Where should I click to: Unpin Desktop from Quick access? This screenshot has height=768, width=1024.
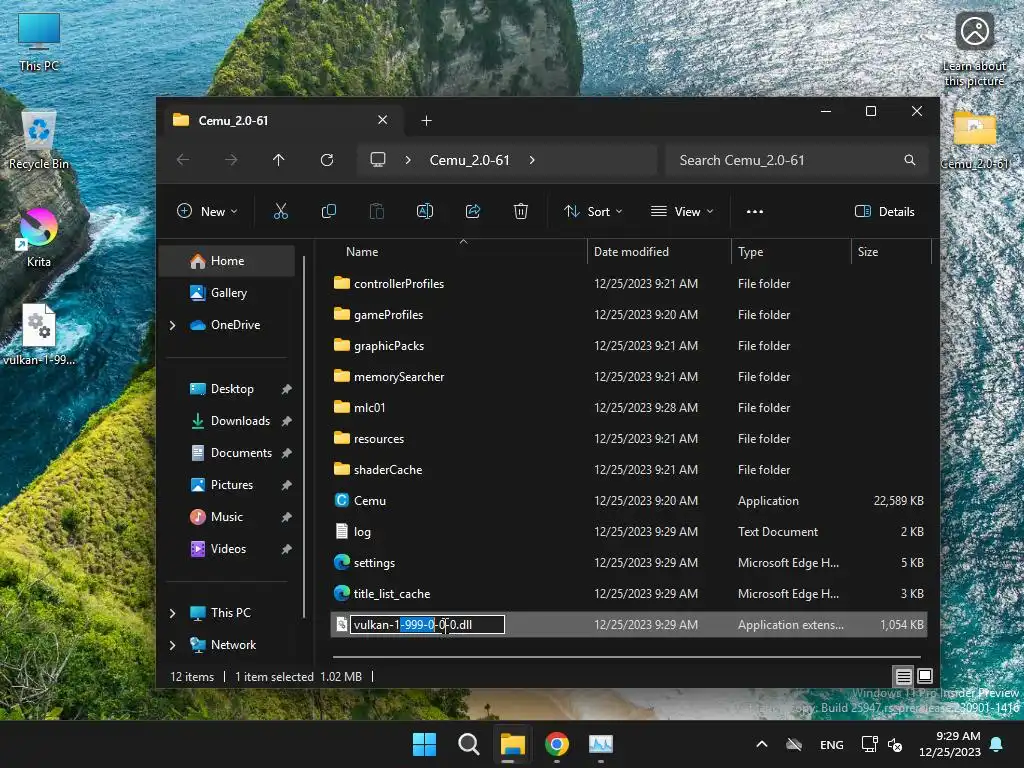(x=286, y=389)
